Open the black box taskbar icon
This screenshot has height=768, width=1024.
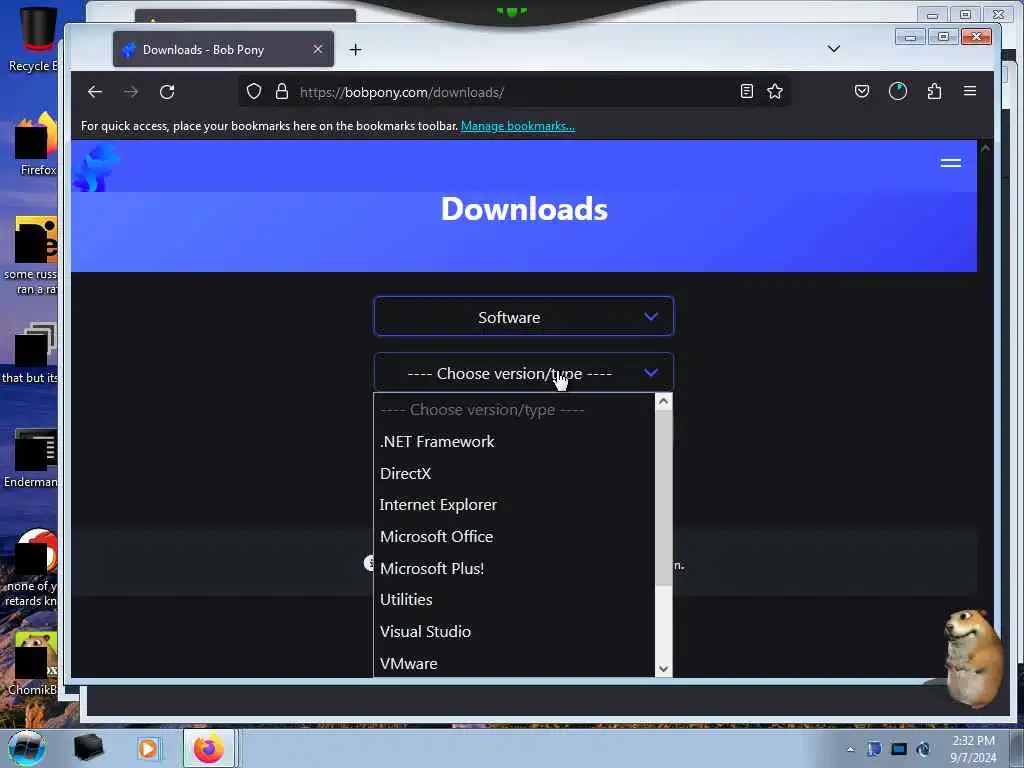[x=88, y=748]
